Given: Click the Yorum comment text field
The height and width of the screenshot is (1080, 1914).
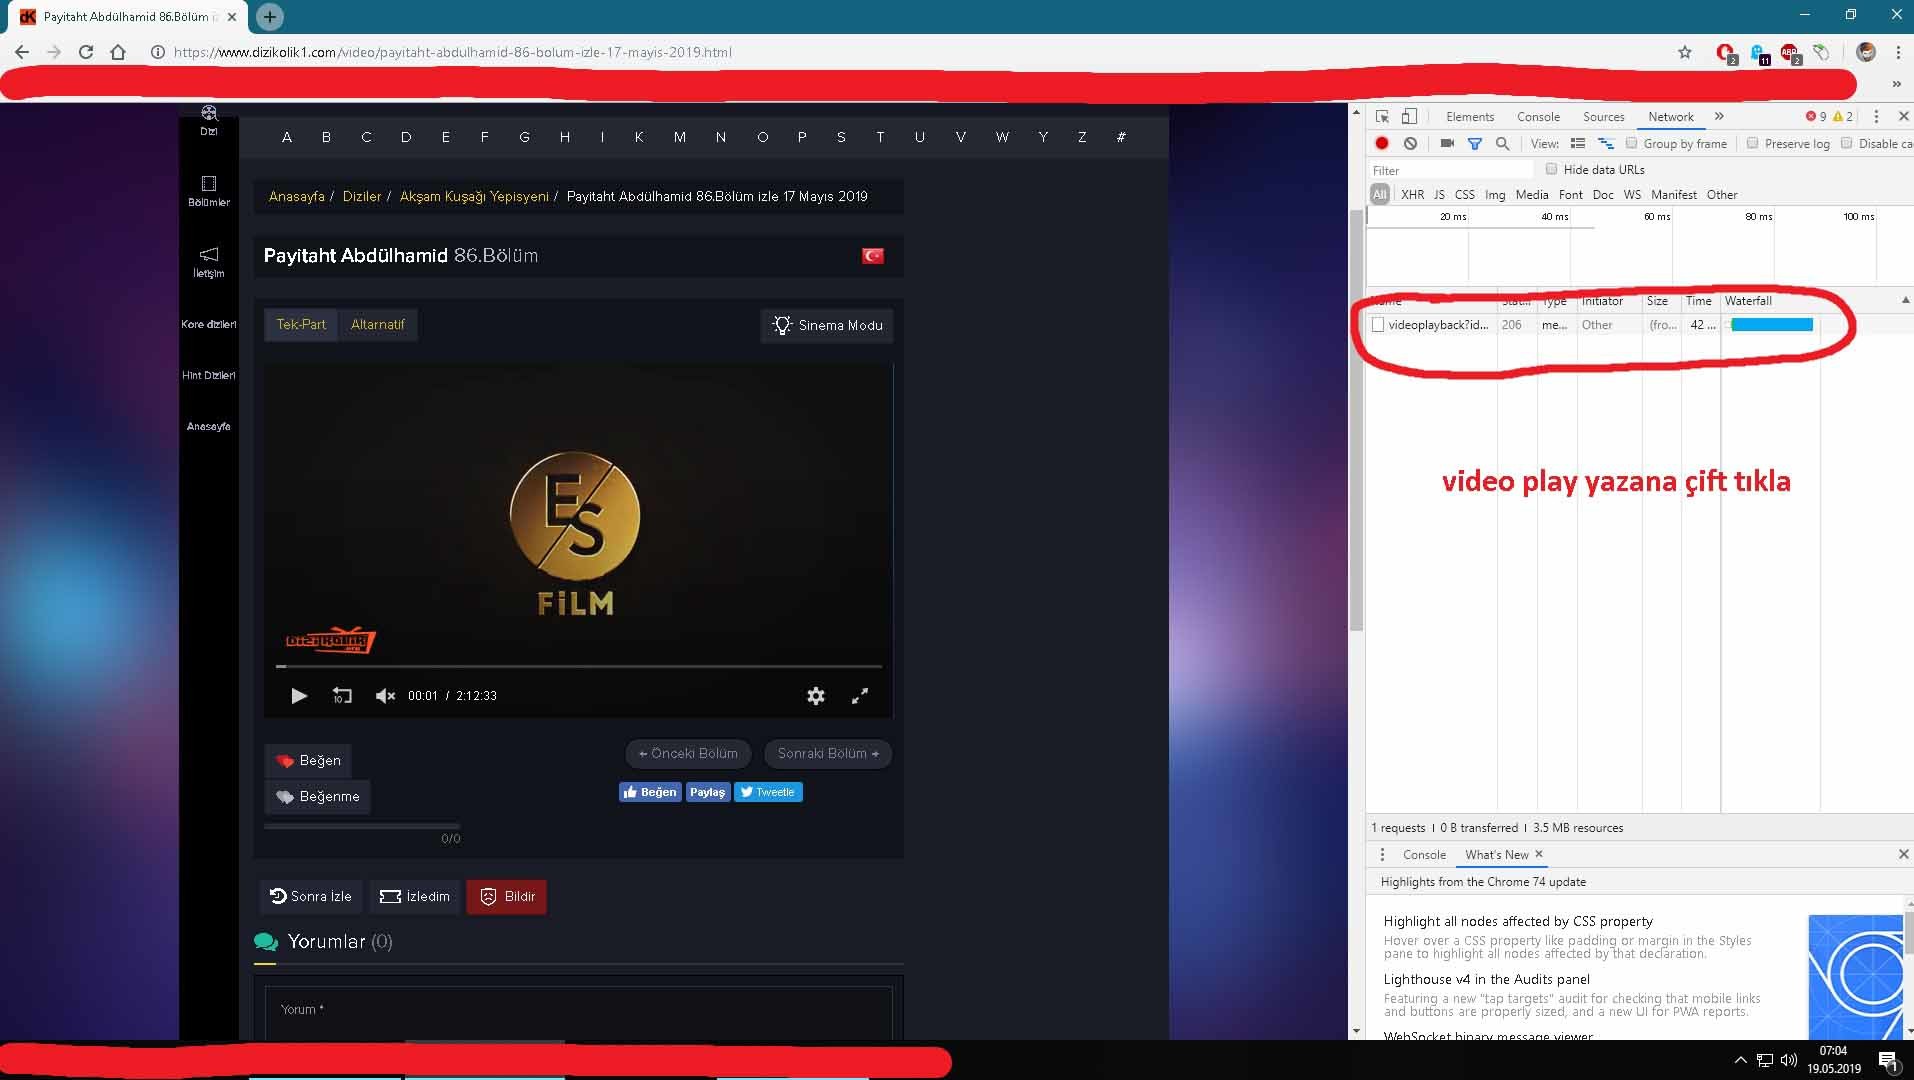Looking at the screenshot, I should [x=578, y=1012].
